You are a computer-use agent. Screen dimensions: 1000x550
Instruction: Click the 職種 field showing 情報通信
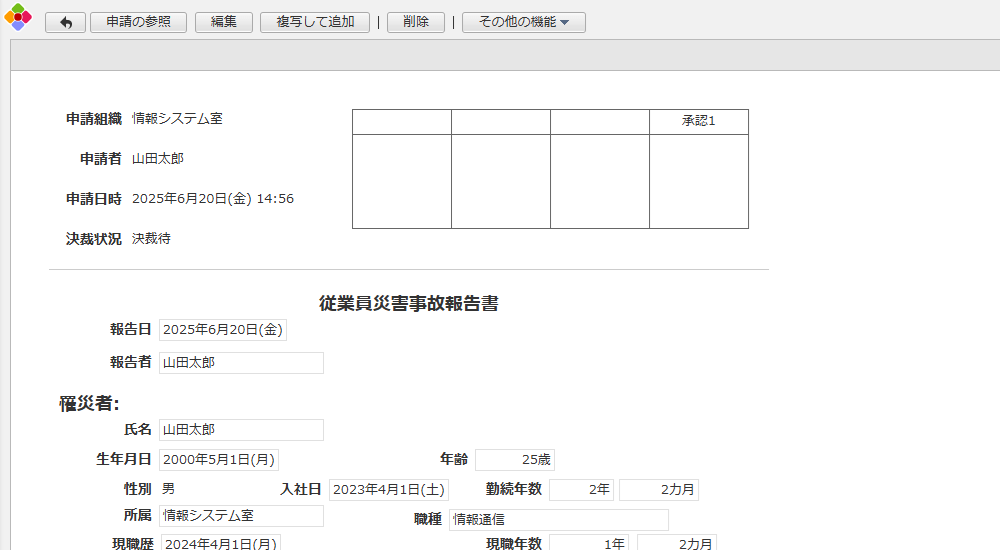(x=558, y=520)
